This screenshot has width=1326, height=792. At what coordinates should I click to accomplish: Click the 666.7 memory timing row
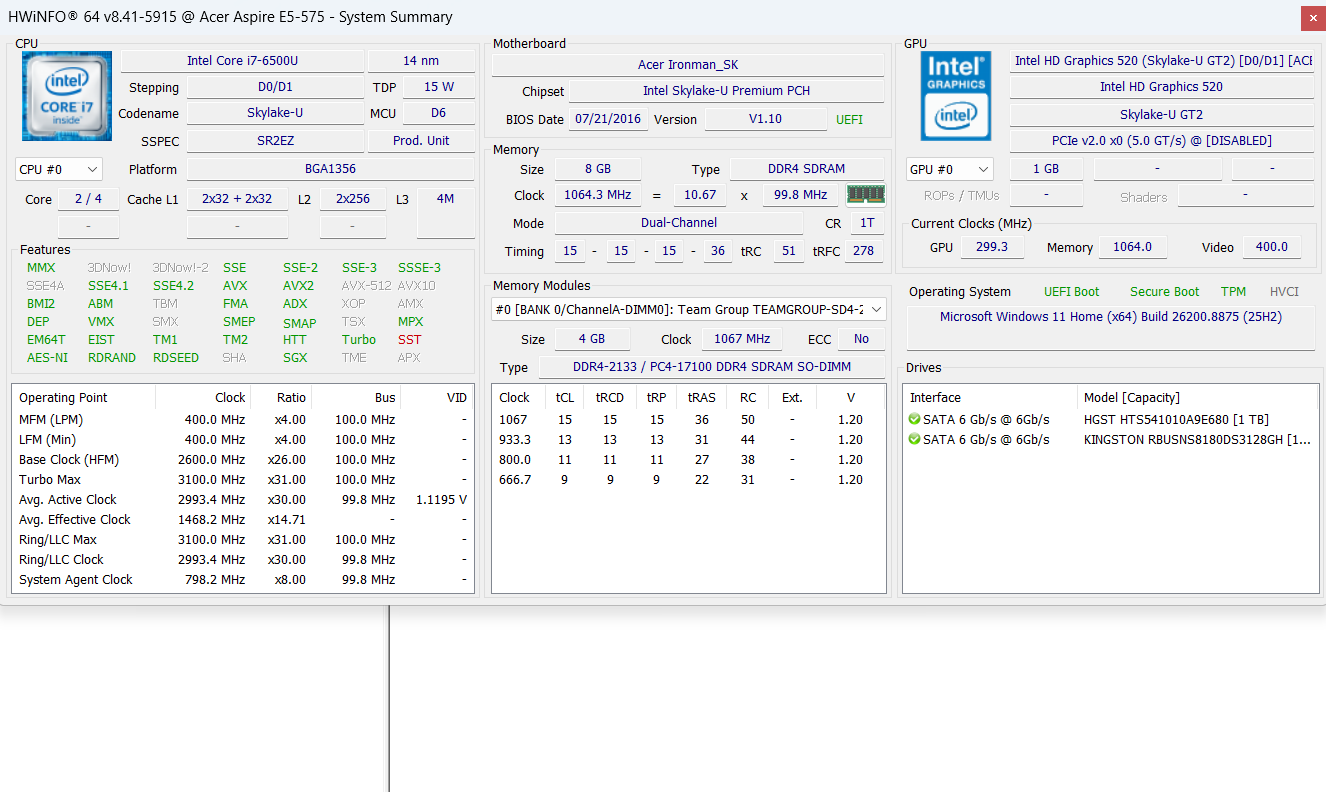point(688,479)
